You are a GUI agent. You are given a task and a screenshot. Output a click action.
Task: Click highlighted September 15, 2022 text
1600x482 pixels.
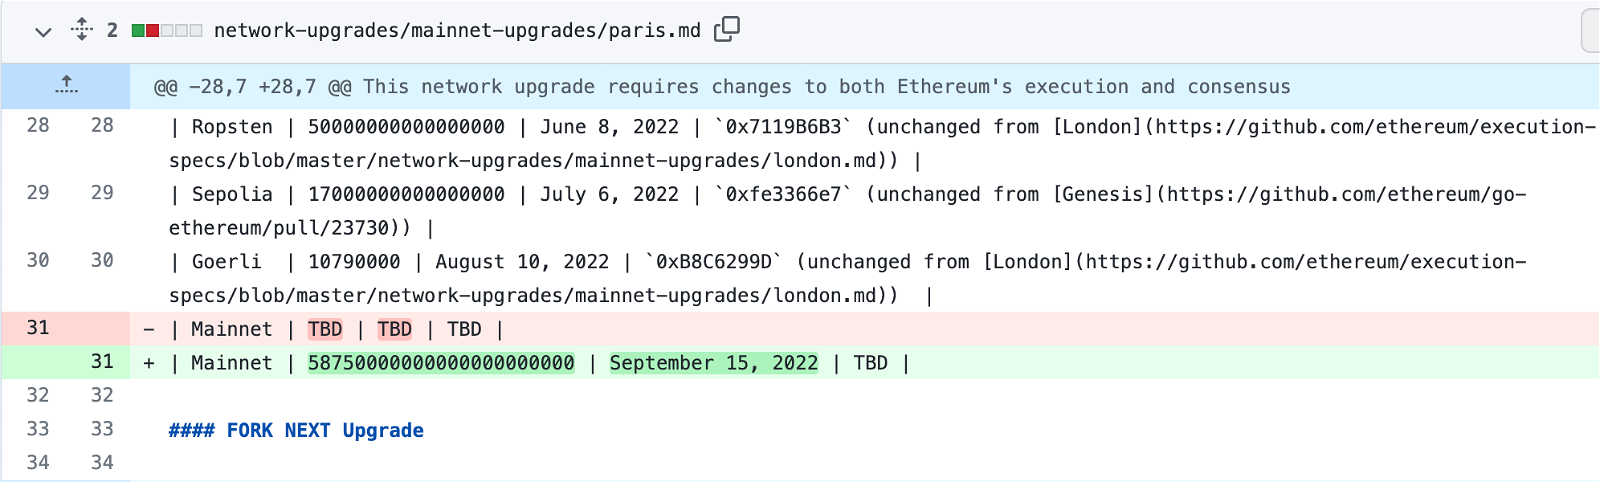pos(714,363)
